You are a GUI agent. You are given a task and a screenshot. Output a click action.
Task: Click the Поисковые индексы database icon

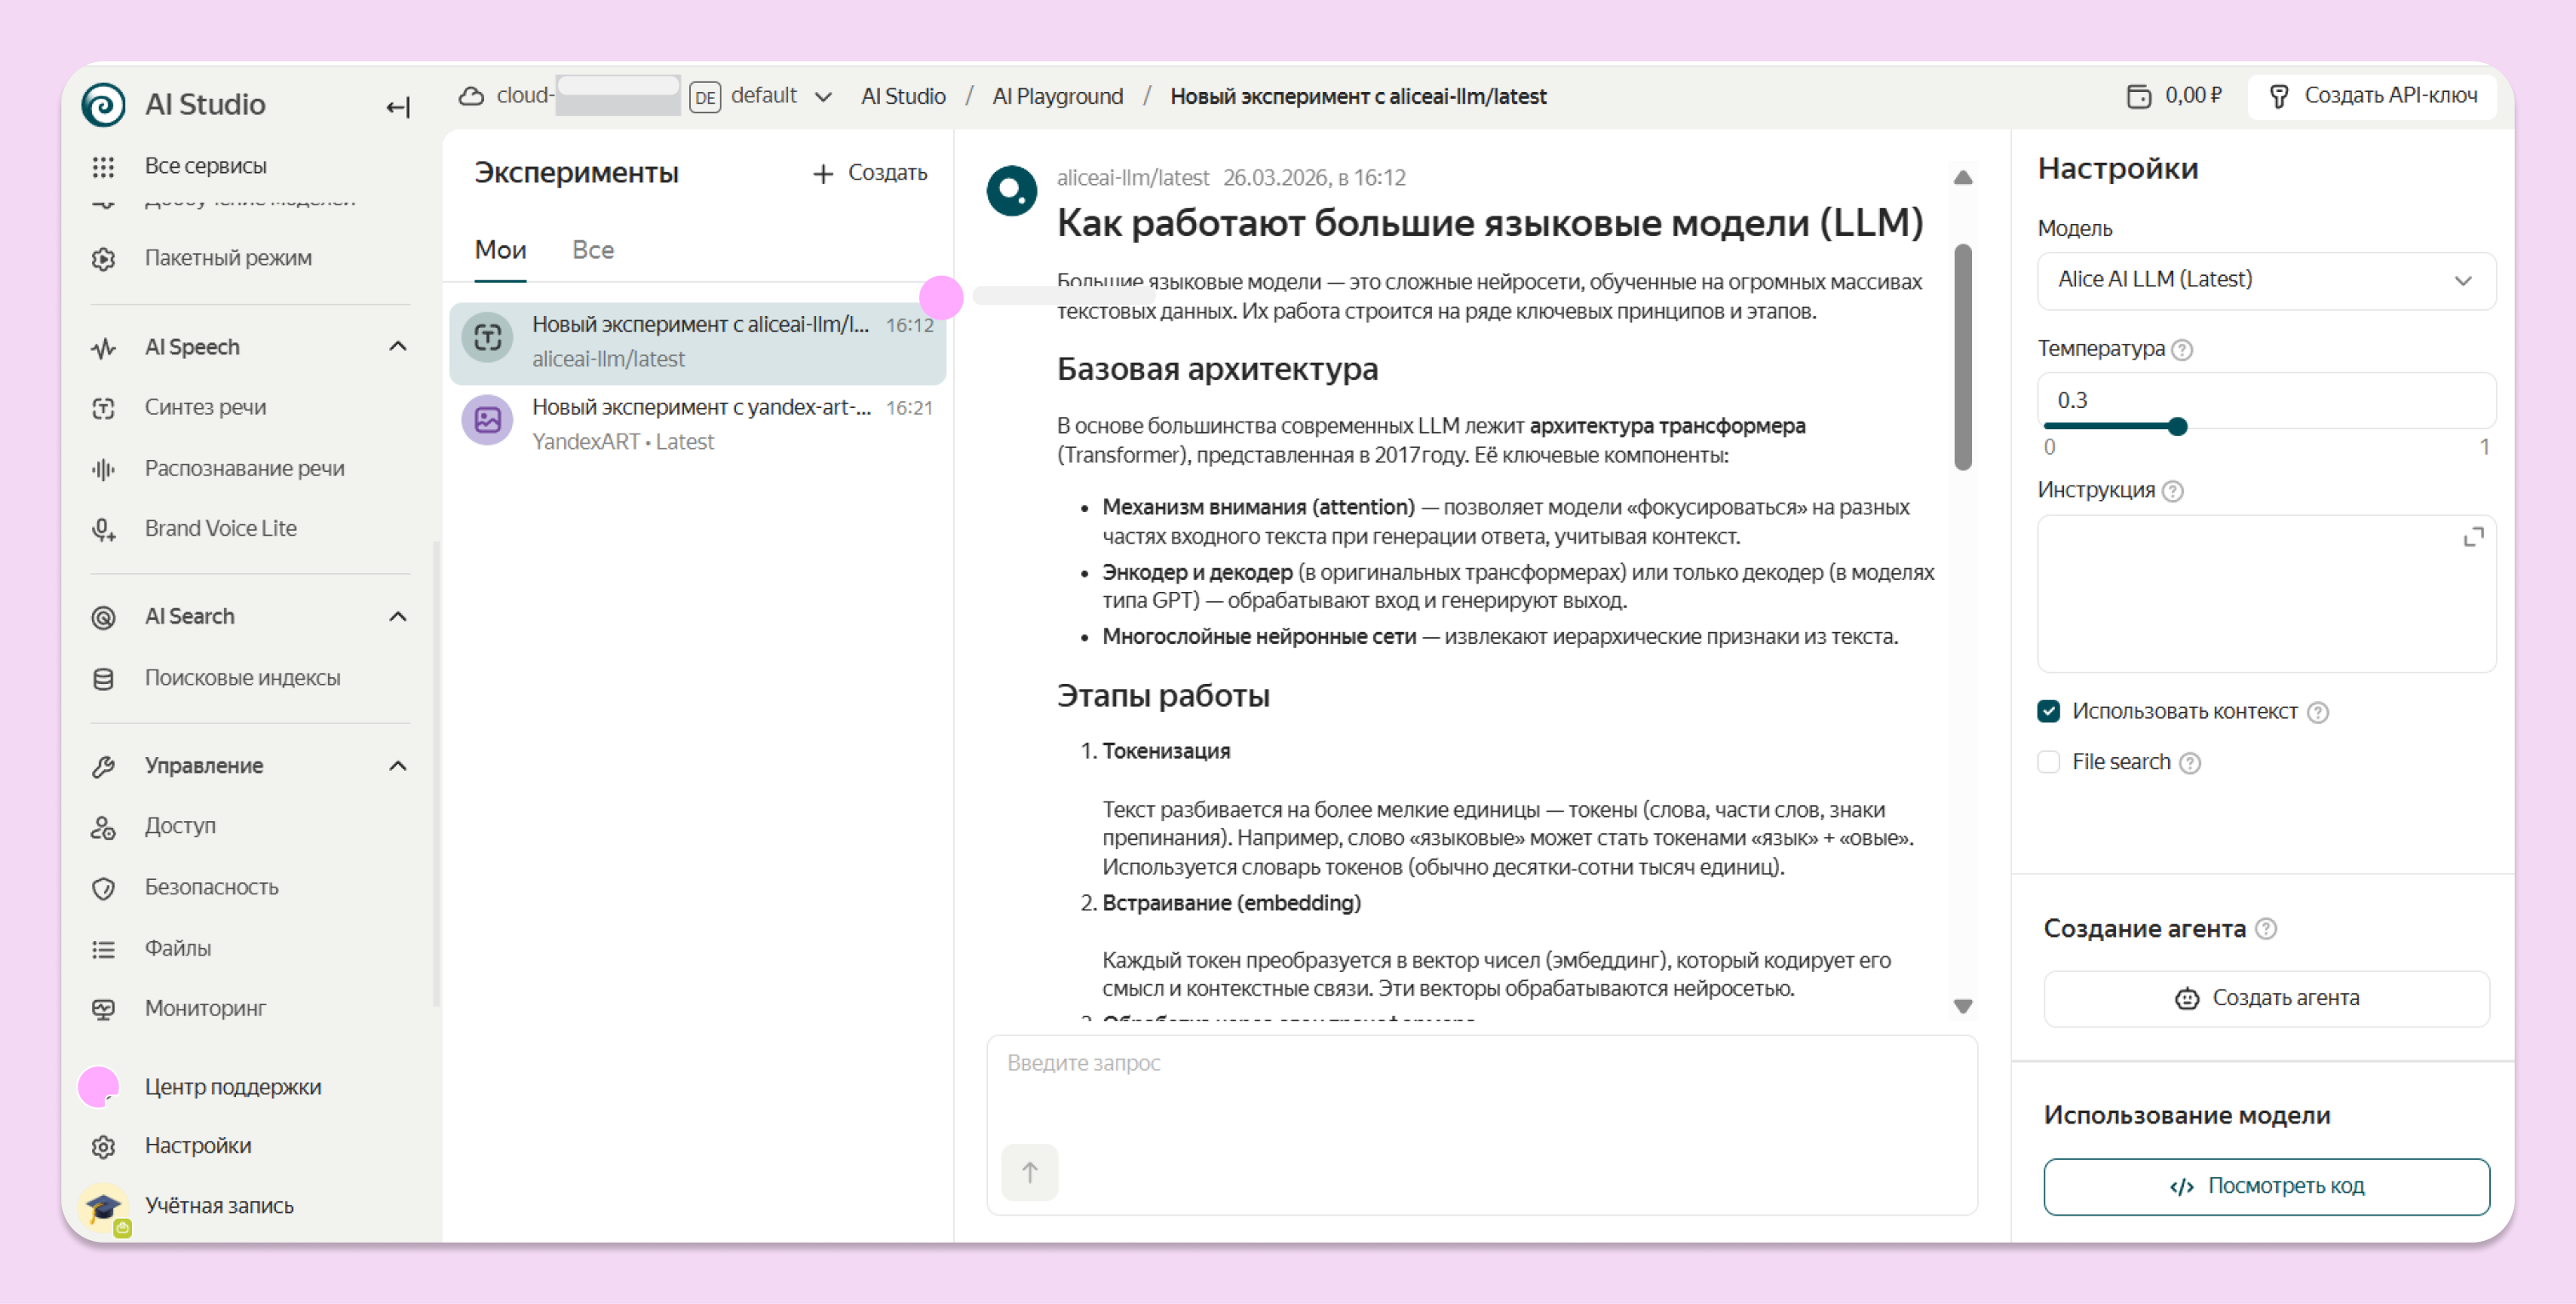tap(103, 679)
